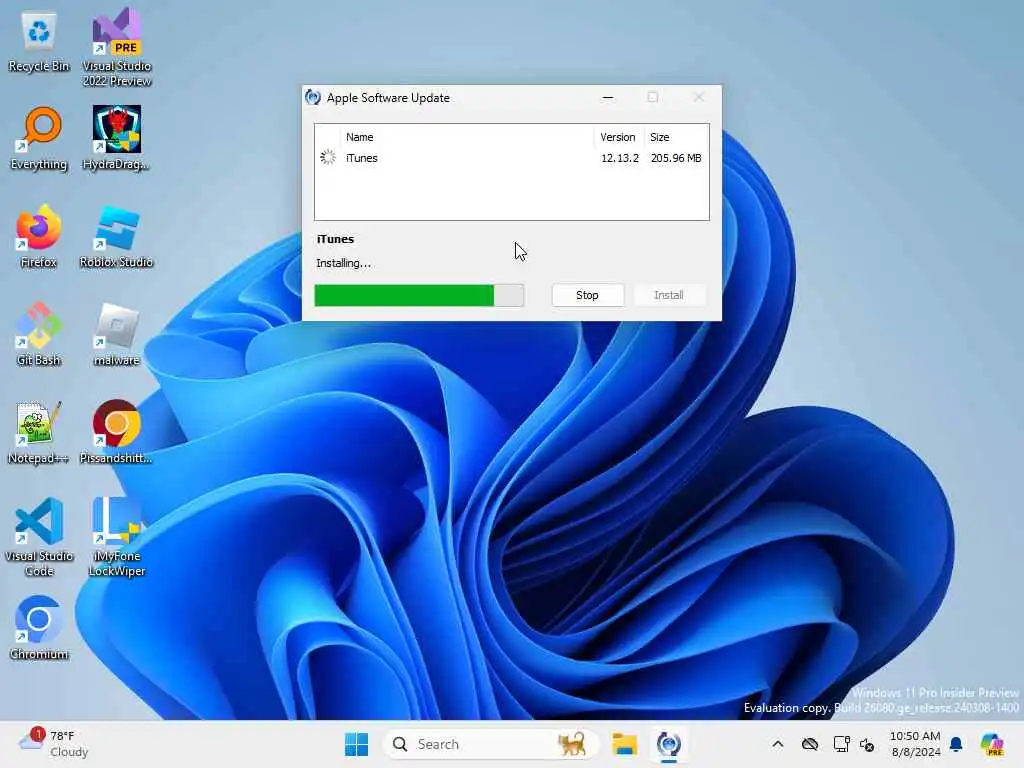Select the Pissandshitt... browser shortcut
Viewport: 1024px width, 768px height.
coord(116,432)
